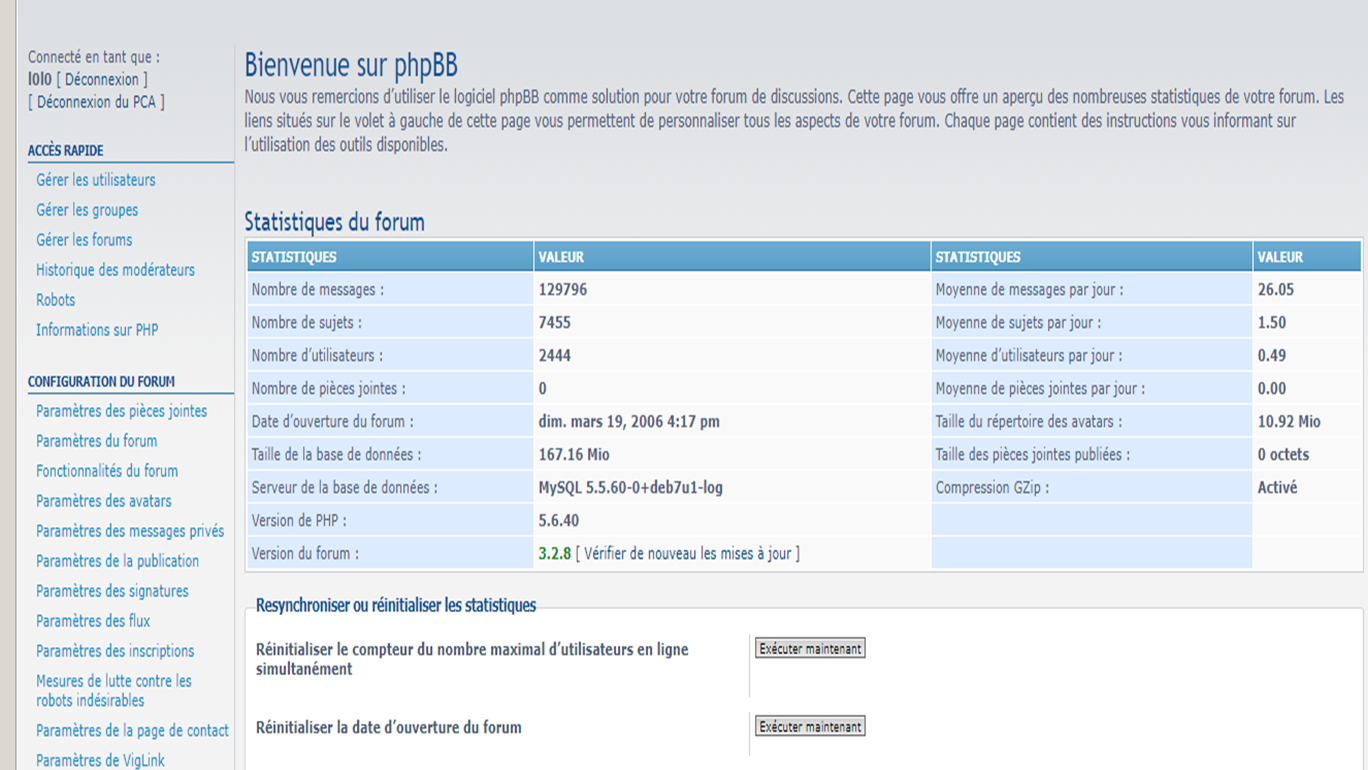The image size is (1368, 770).
Task: Open Paramètres du forum
Action: [96, 441]
